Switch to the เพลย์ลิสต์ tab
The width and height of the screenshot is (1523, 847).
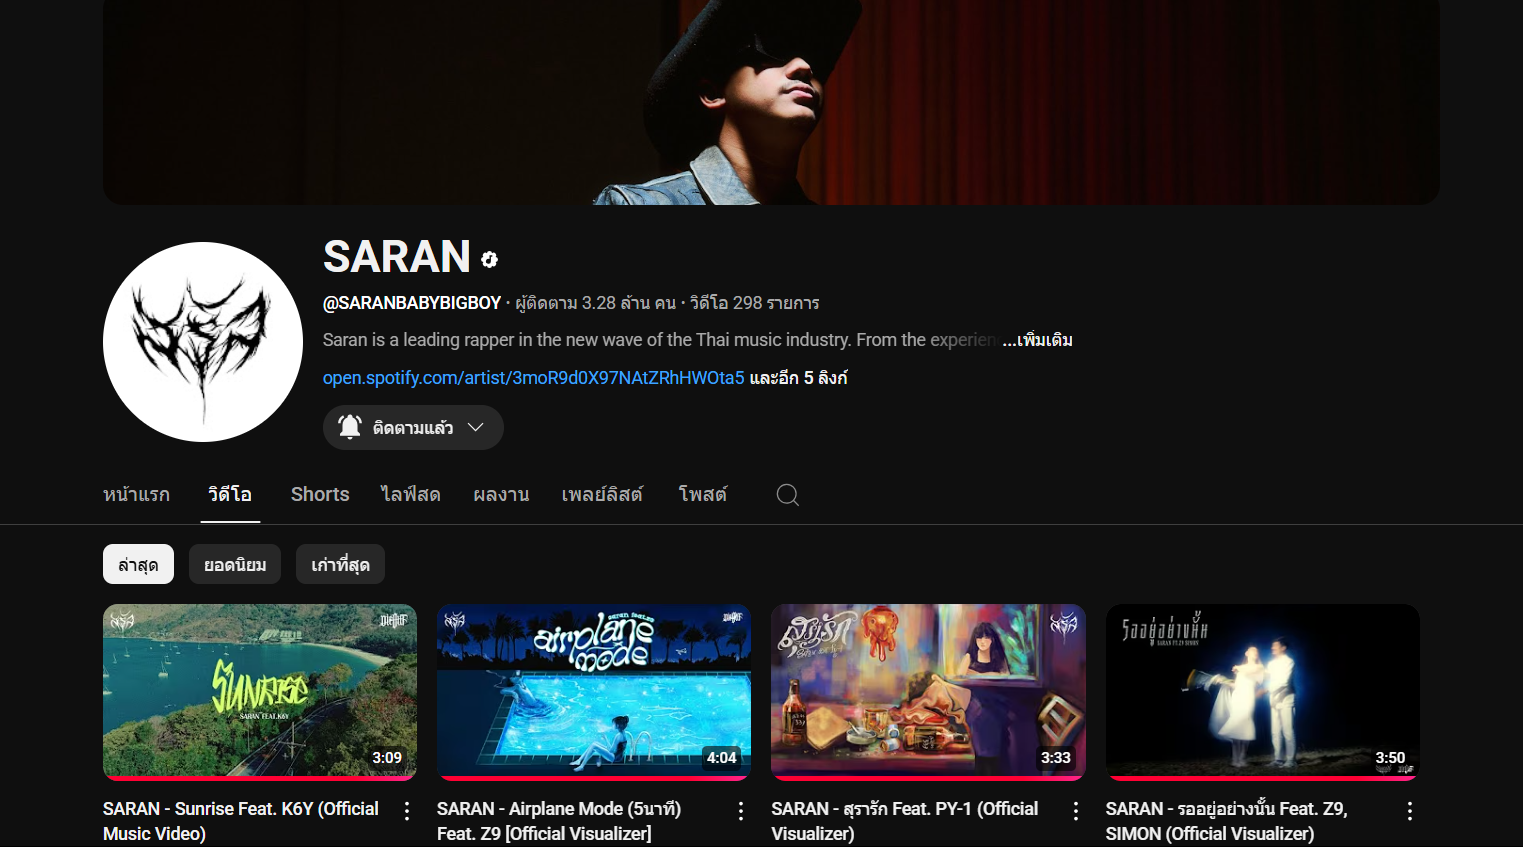click(x=602, y=495)
